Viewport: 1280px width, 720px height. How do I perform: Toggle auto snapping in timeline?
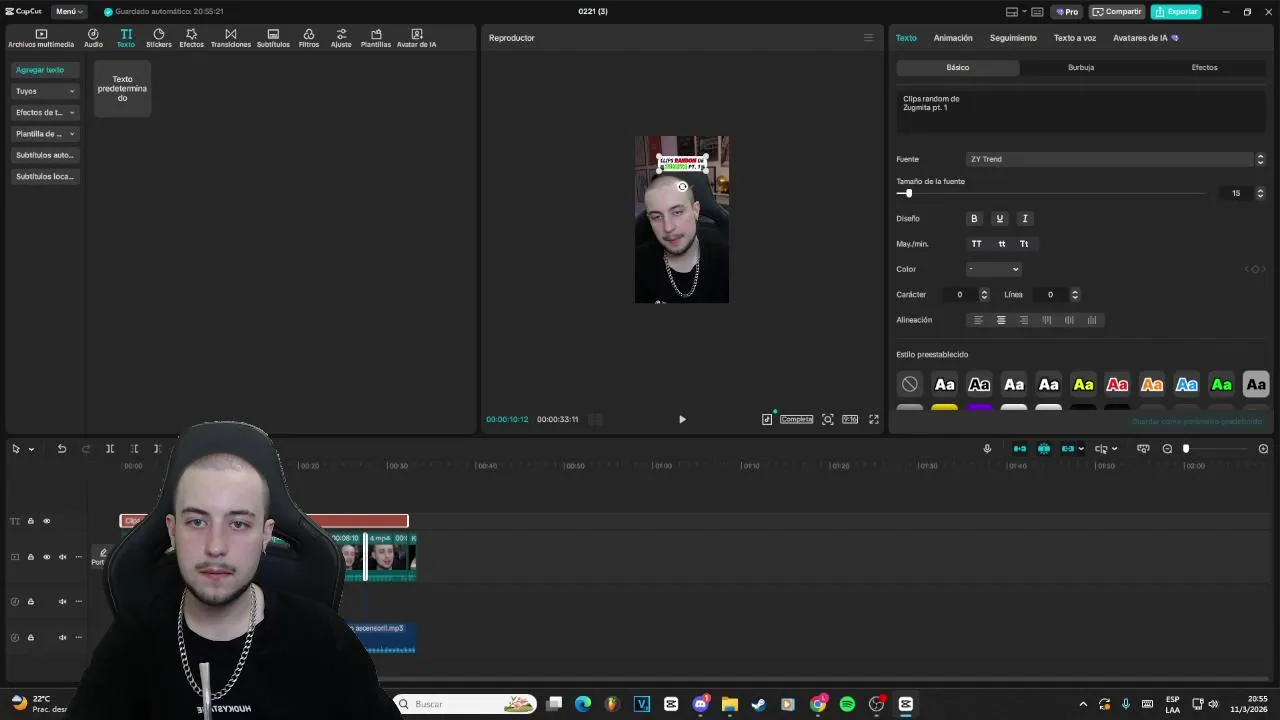tap(1044, 449)
